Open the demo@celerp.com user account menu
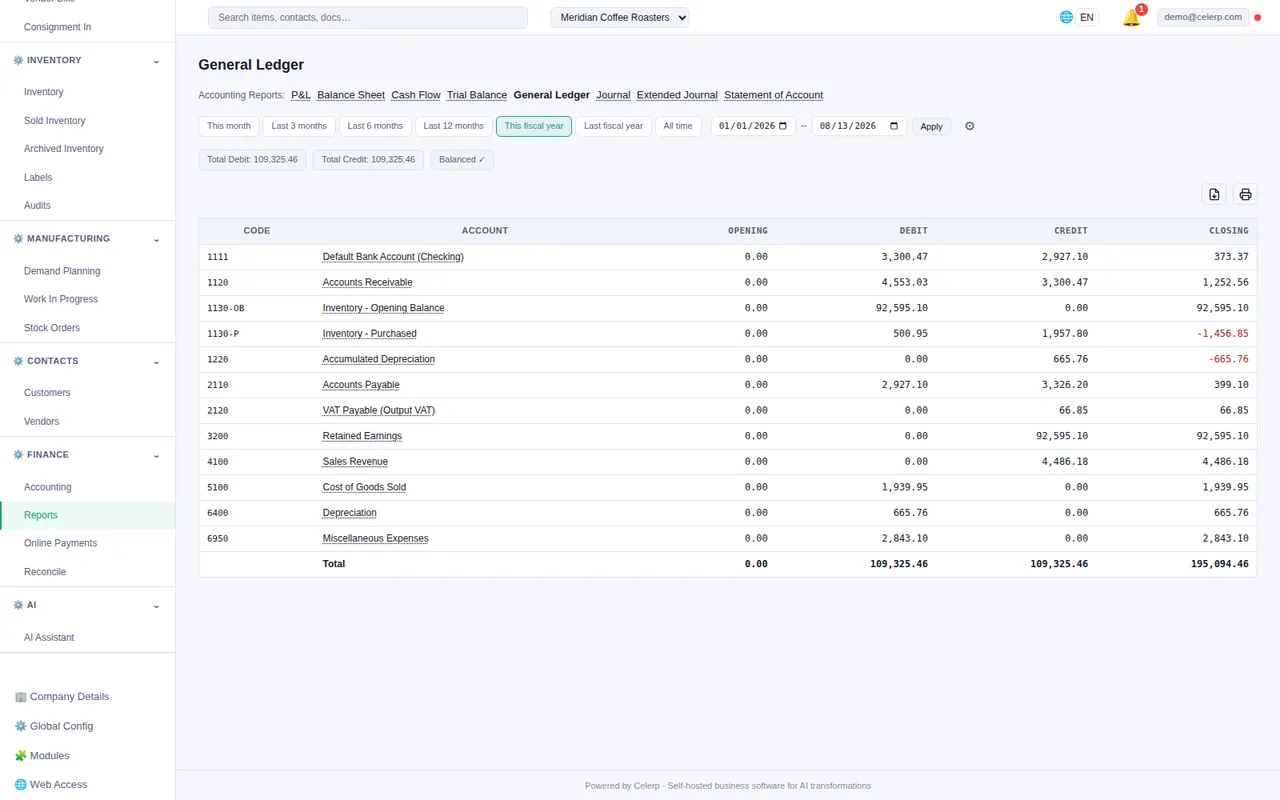This screenshot has height=800, width=1280. (1203, 17)
